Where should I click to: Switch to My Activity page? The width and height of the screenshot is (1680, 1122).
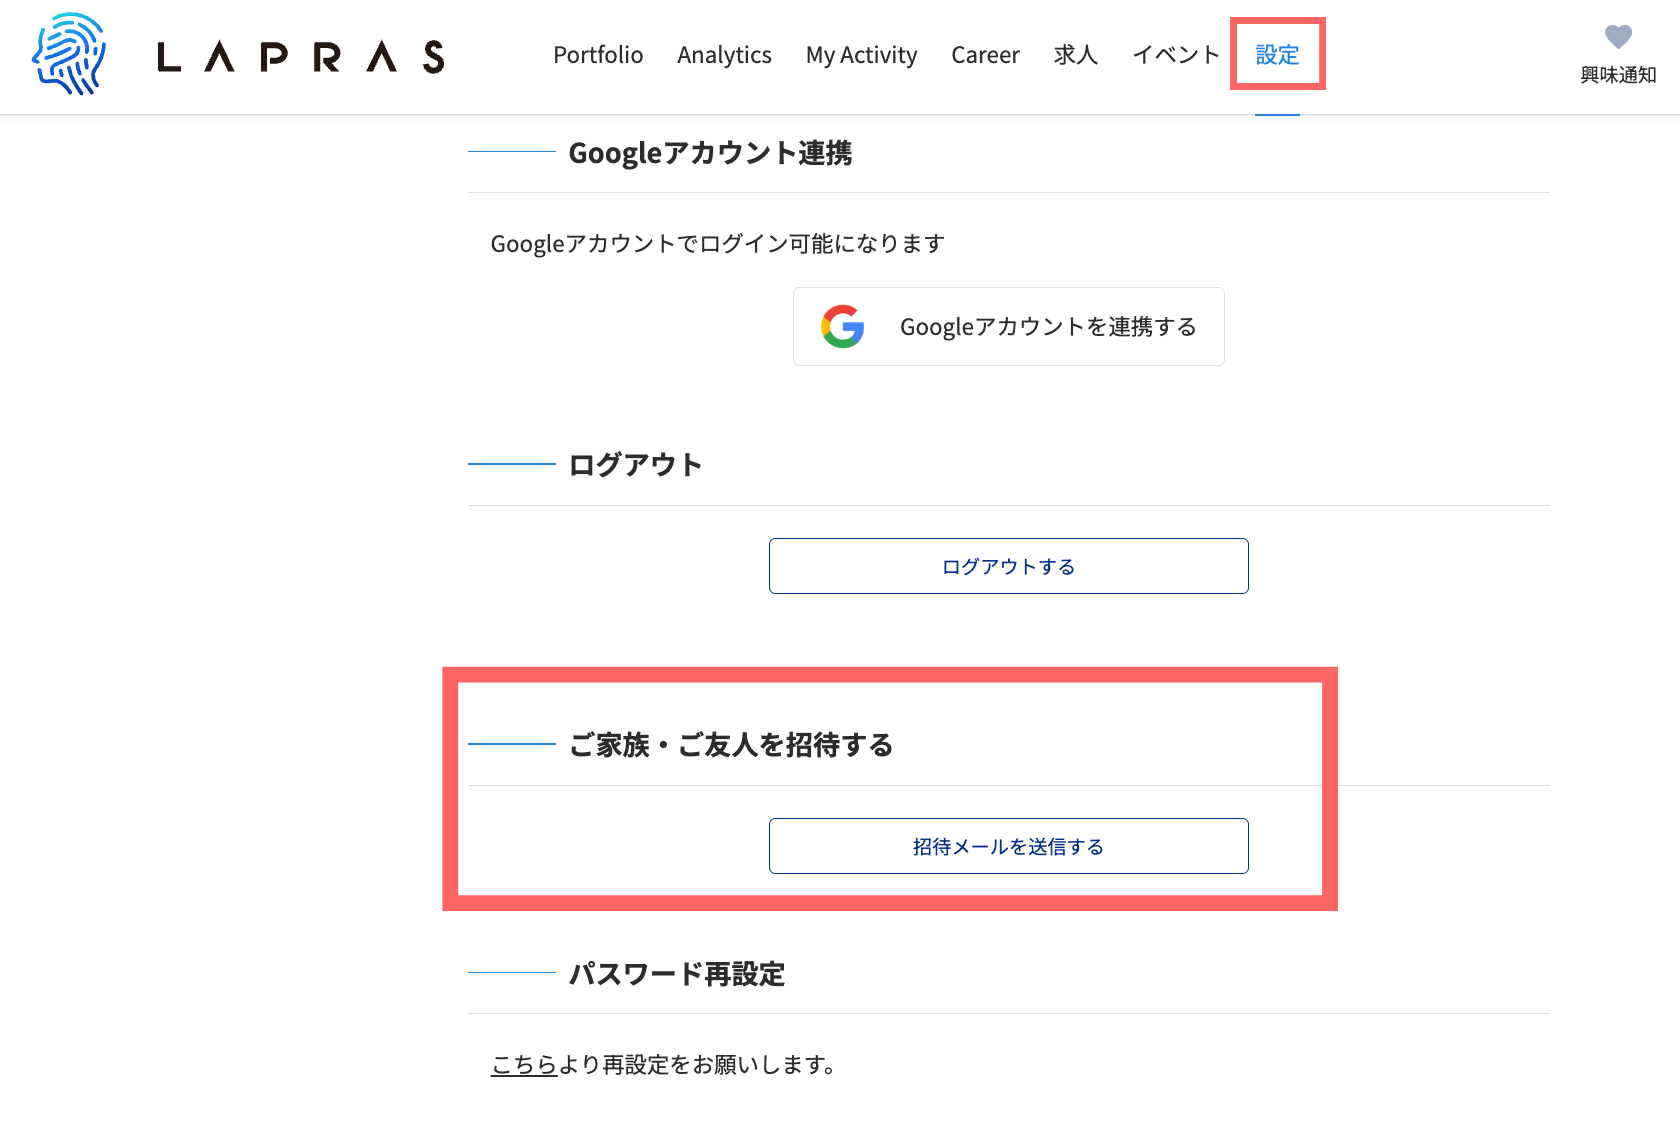[x=861, y=55]
